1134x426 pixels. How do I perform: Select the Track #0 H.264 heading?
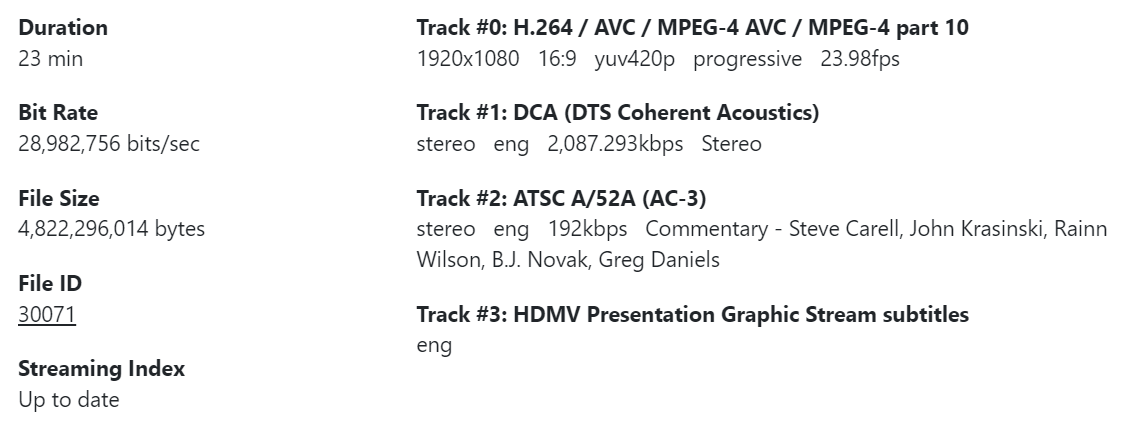pyautogui.click(x=692, y=28)
